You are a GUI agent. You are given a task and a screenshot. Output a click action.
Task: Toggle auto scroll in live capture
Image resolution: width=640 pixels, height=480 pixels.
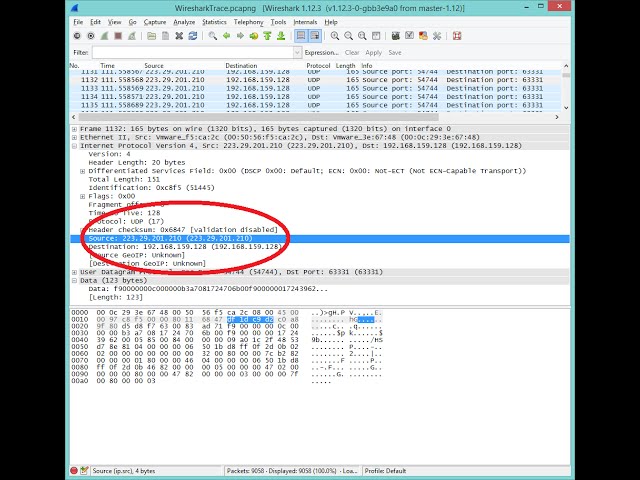point(315,36)
